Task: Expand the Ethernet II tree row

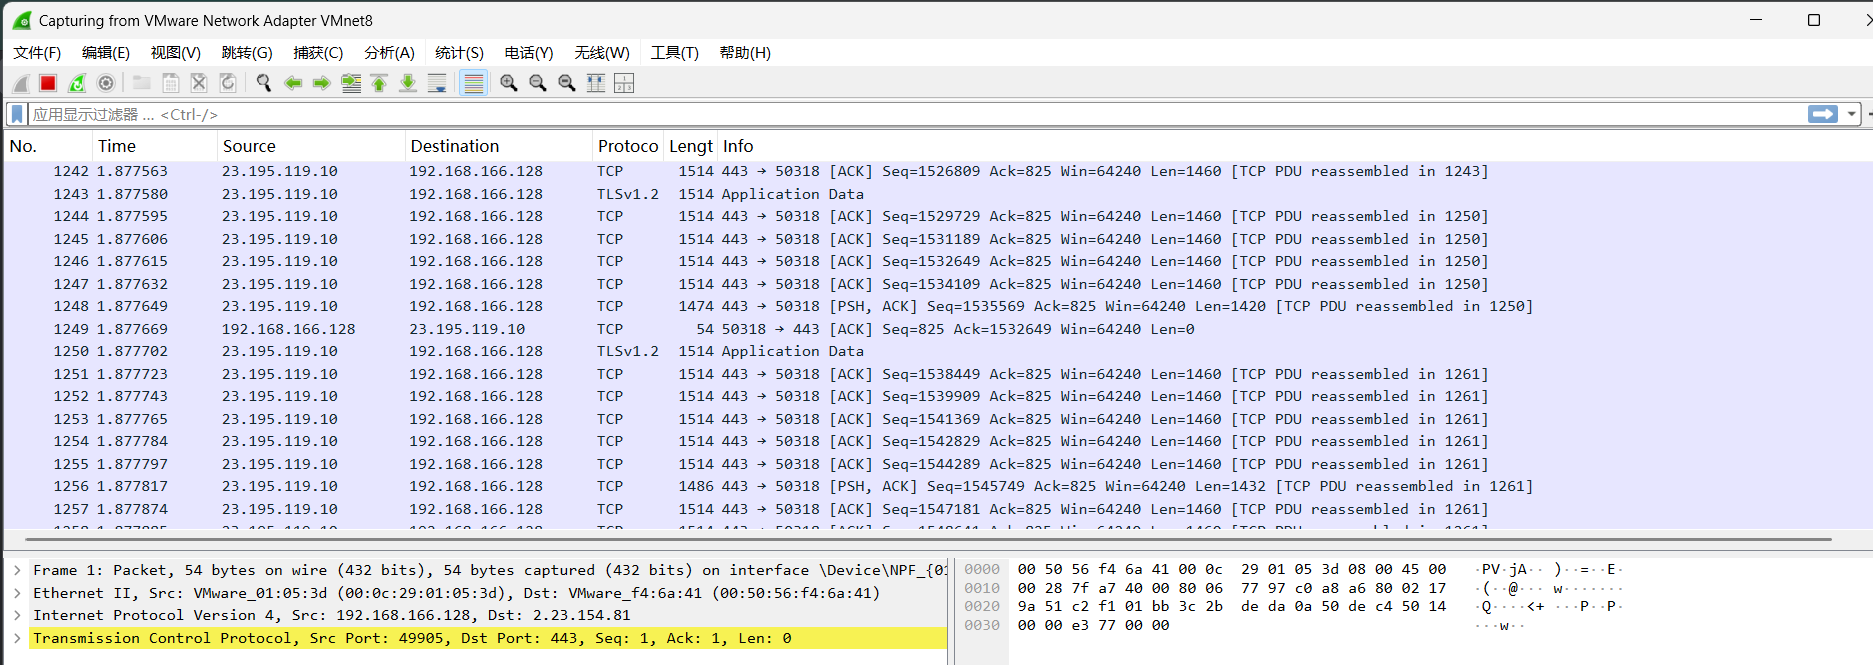Action: 17,593
